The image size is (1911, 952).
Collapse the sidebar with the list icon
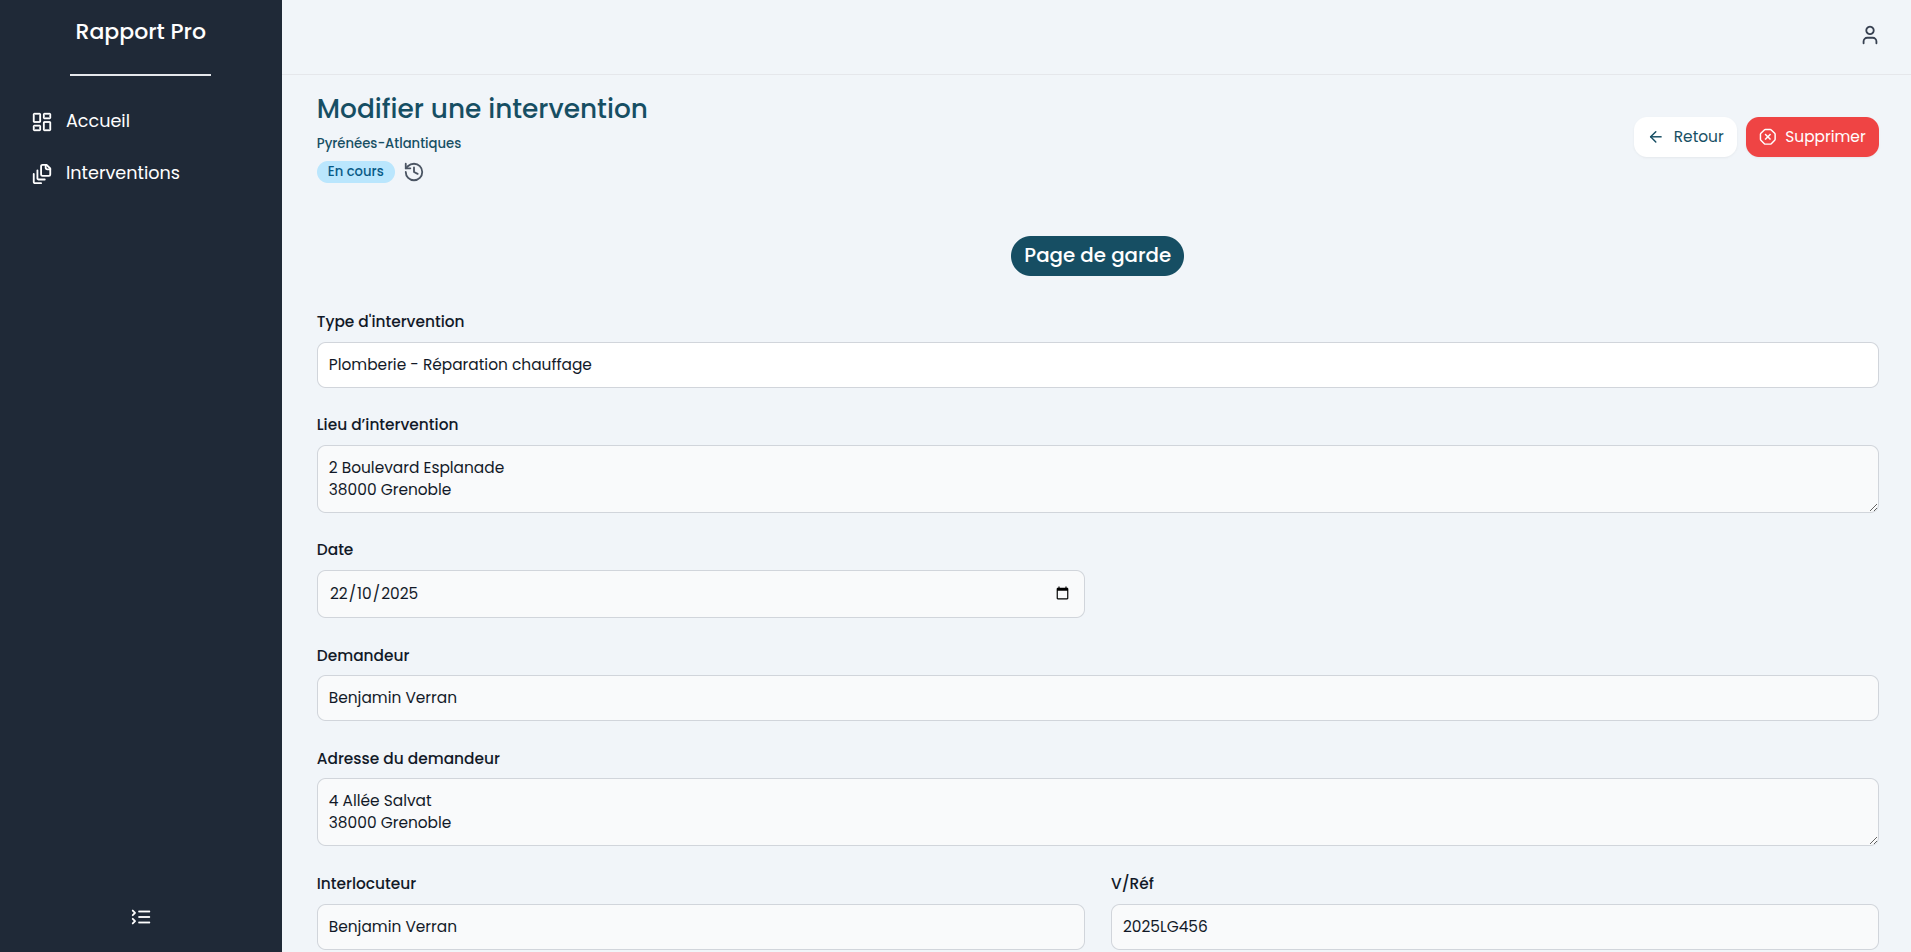pyautogui.click(x=141, y=917)
